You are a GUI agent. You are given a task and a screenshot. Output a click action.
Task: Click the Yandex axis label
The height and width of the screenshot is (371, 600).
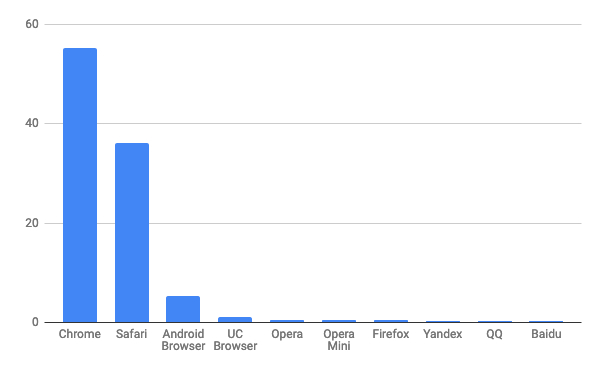tap(443, 334)
